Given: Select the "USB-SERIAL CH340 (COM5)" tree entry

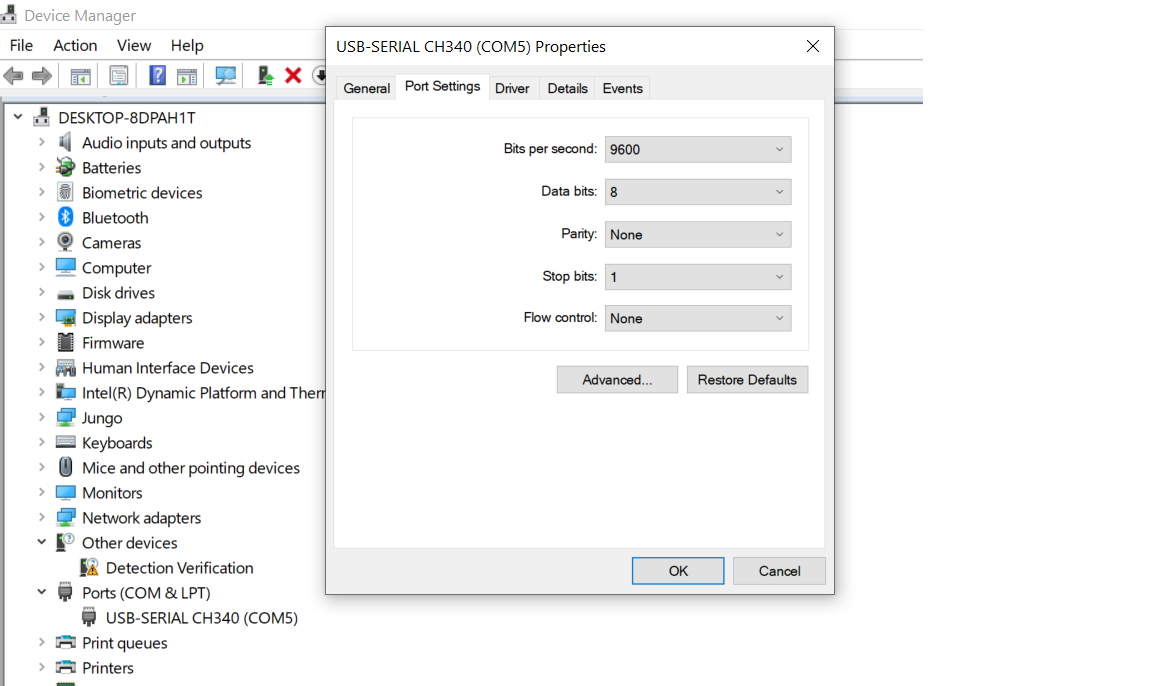Looking at the screenshot, I should pyautogui.click(x=202, y=618).
